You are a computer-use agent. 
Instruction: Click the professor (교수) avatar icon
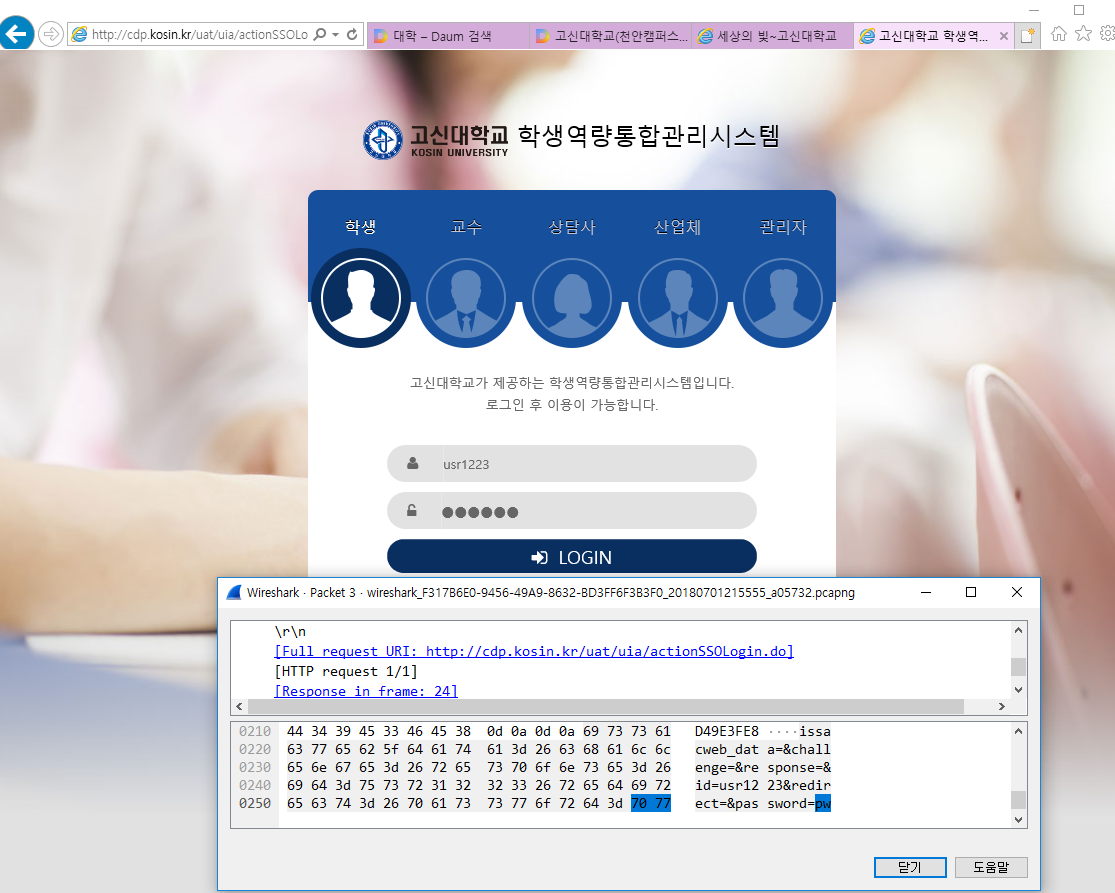[x=466, y=298]
